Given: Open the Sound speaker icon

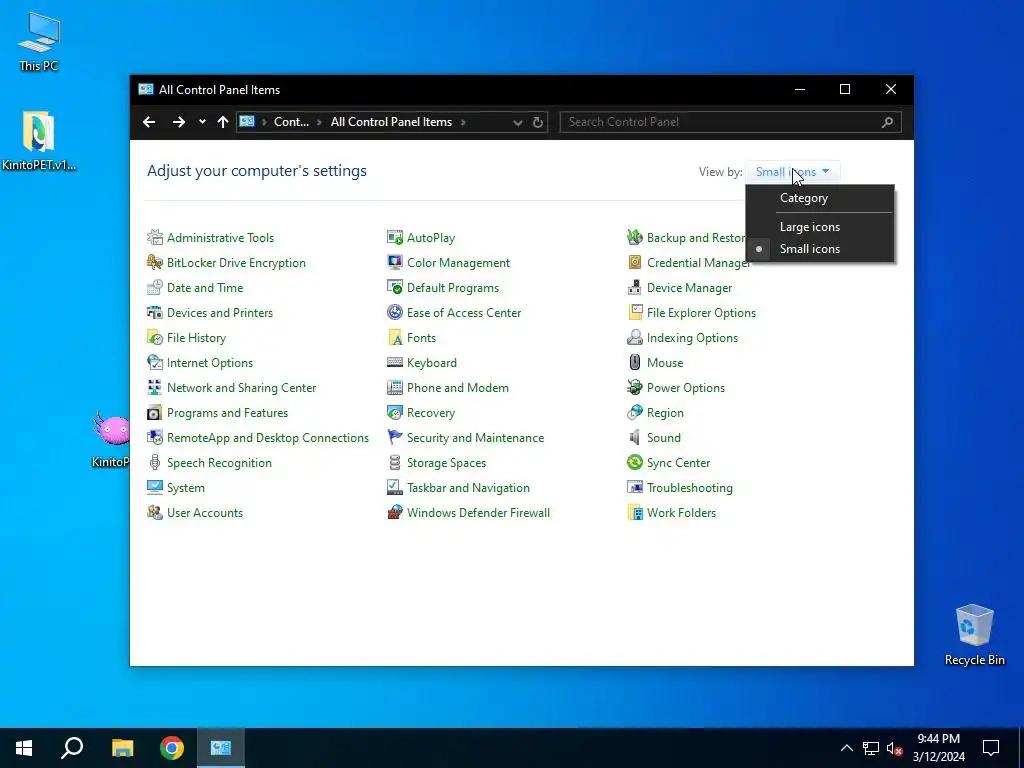Looking at the screenshot, I should (x=635, y=438).
